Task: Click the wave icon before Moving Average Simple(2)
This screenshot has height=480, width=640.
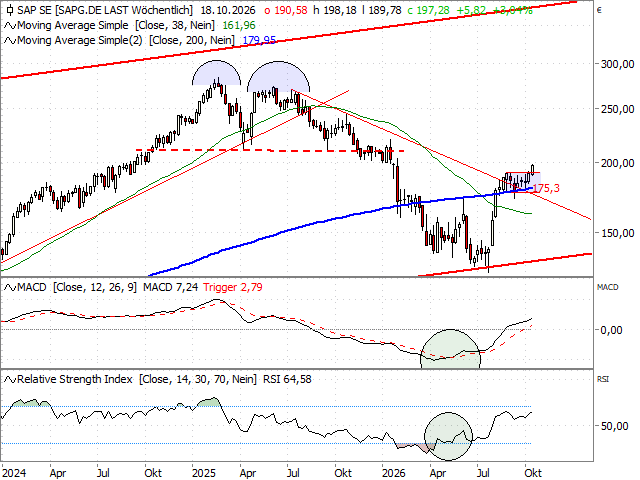Action: tap(10, 40)
